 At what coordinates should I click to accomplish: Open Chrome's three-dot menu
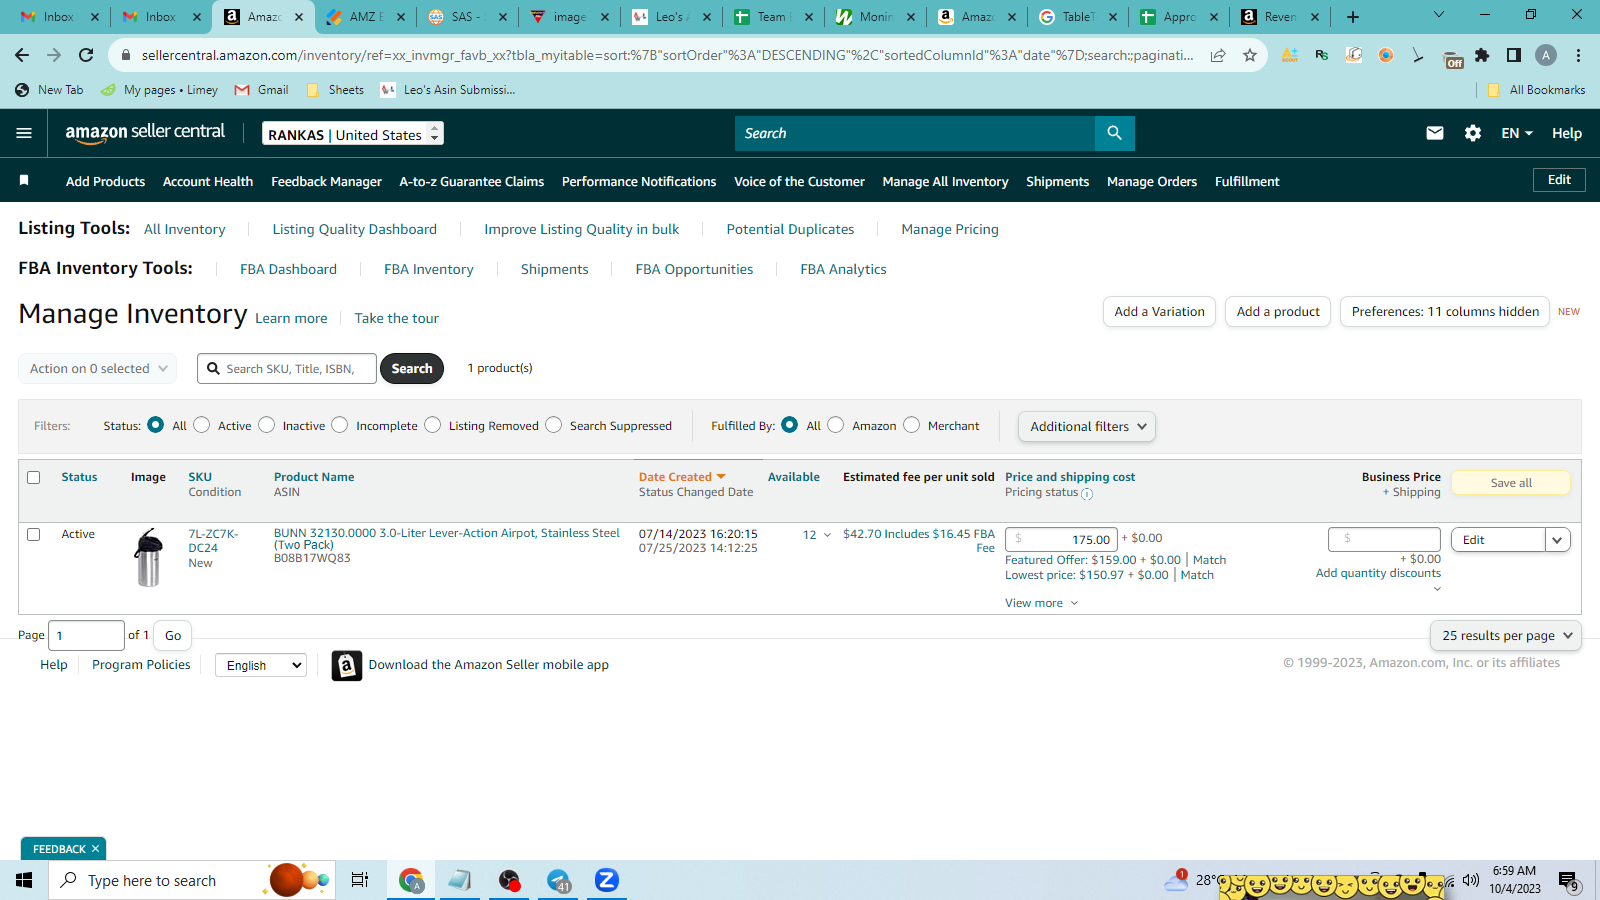[1578, 55]
